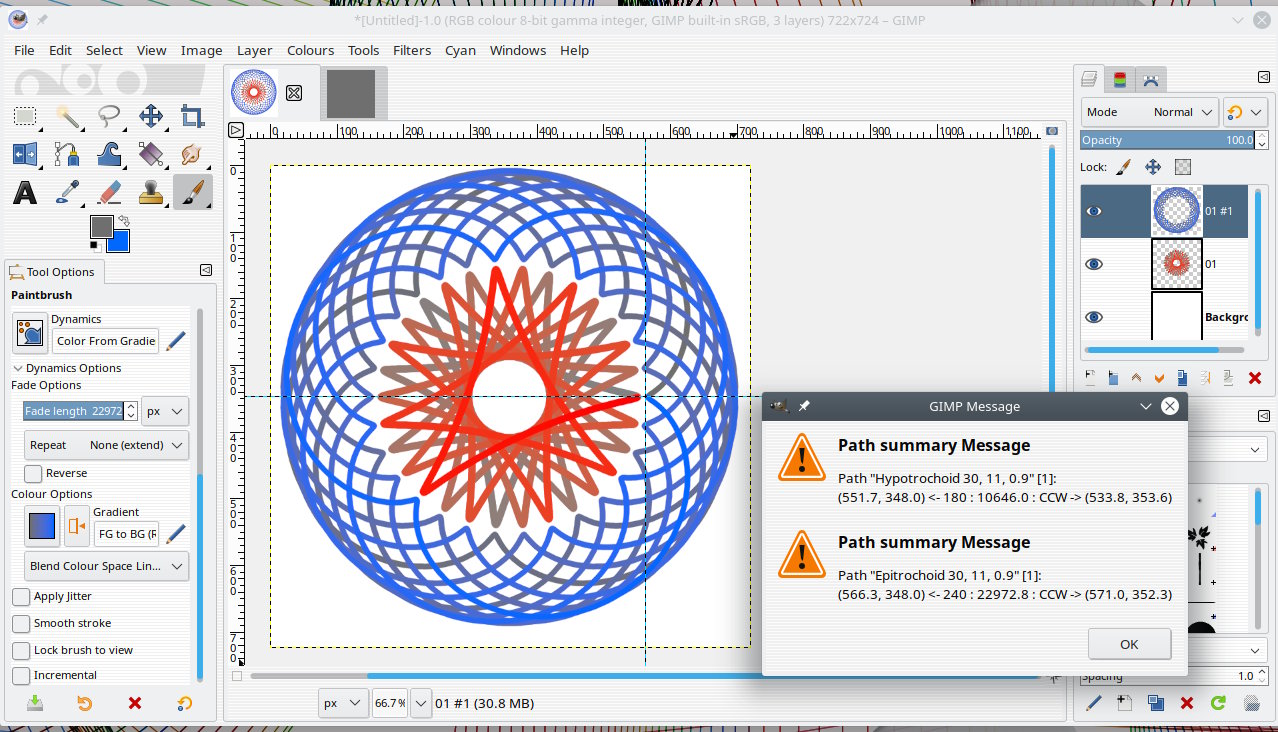Screen dimensions: 1278x732
Task: Choose the Eraser tool
Action: 109,192
